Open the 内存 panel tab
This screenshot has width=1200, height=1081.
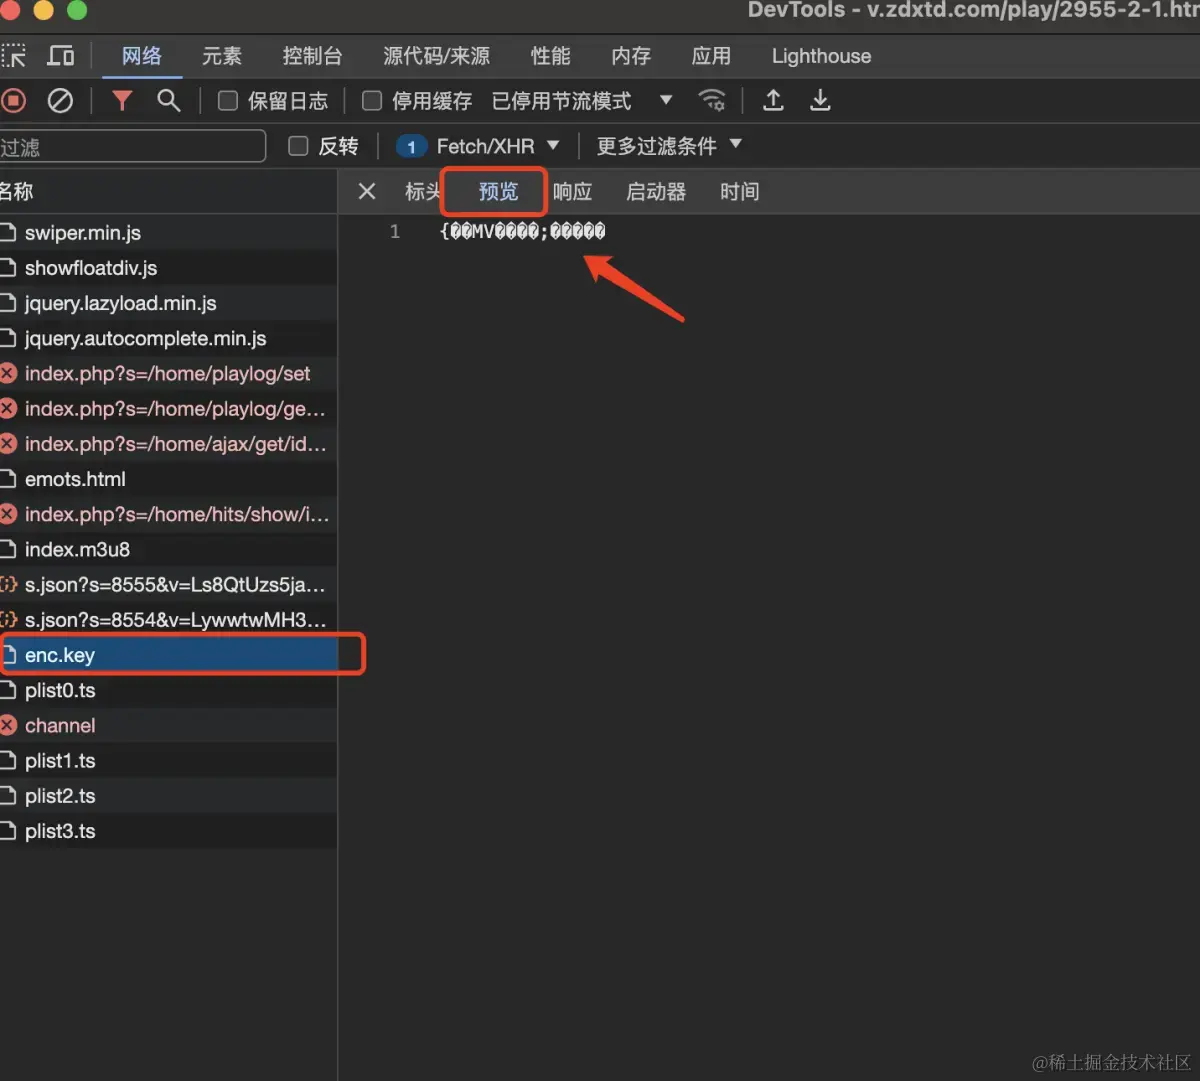[x=631, y=56]
